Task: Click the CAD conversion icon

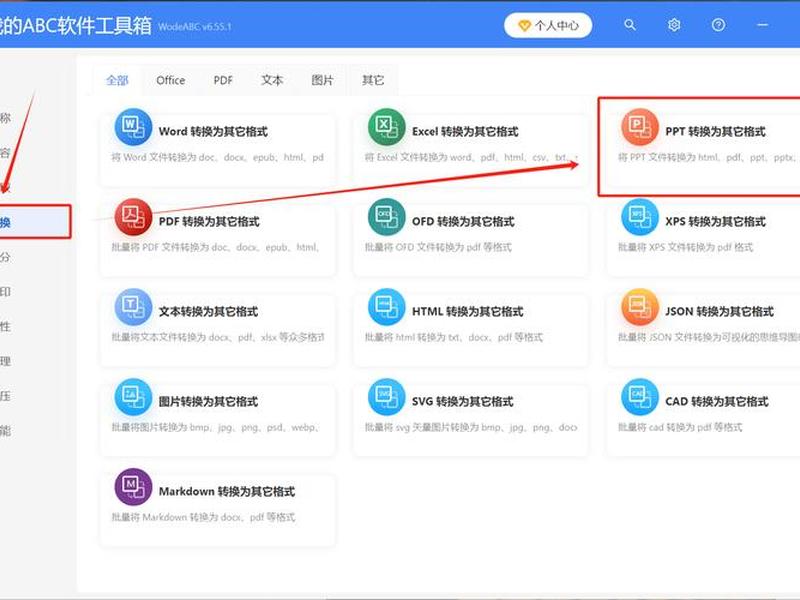Action: click(x=640, y=397)
